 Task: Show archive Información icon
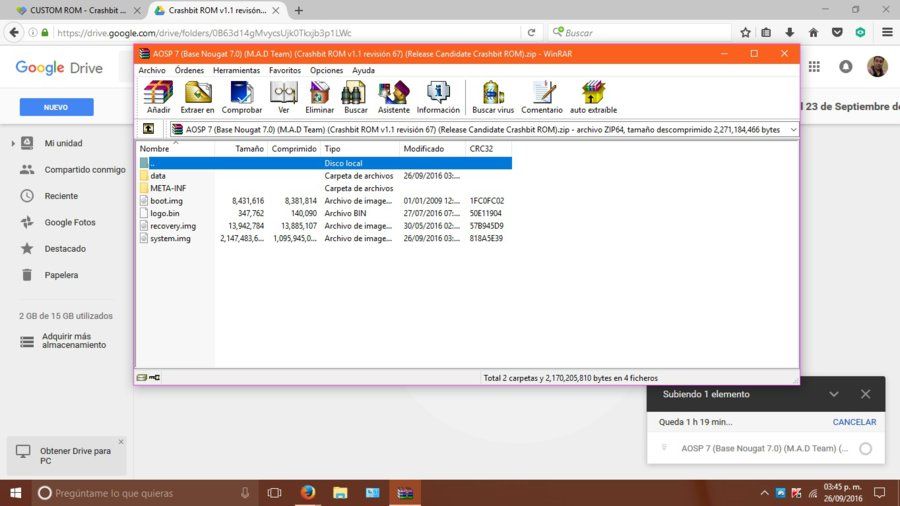(x=438, y=97)
